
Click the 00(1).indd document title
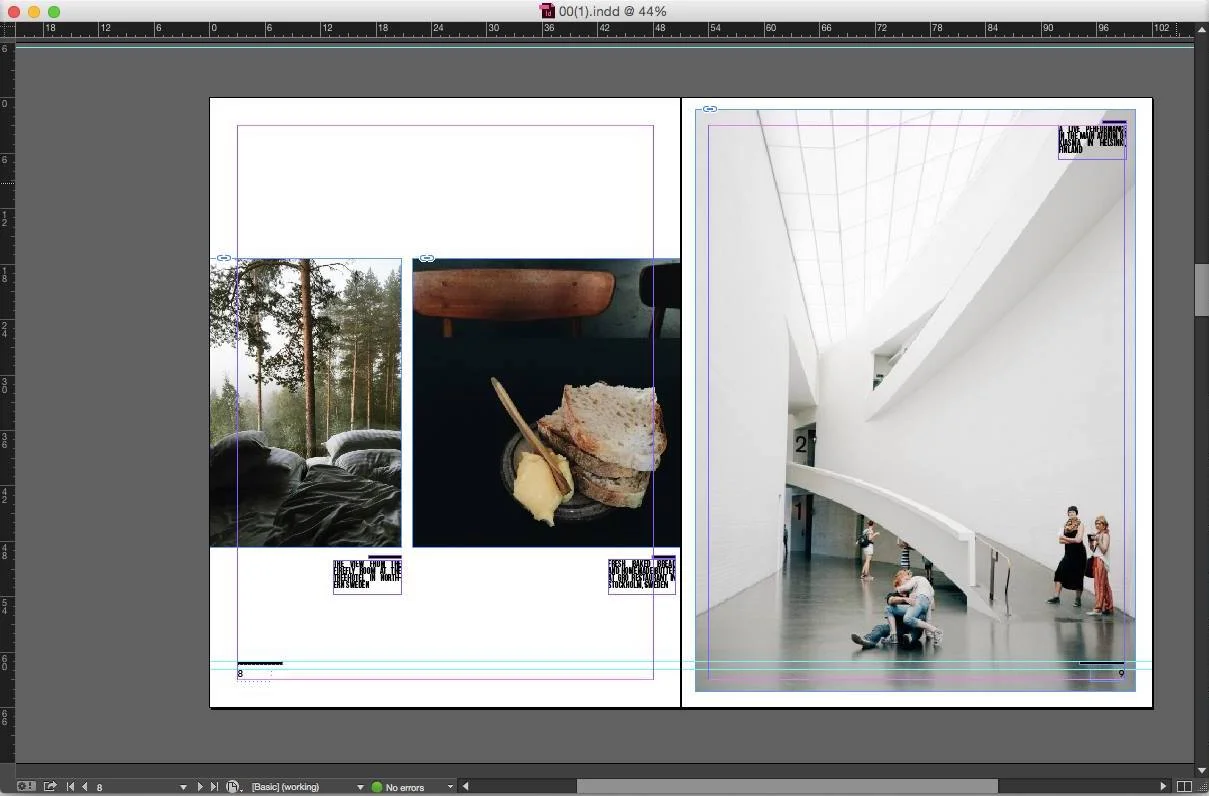613,11
